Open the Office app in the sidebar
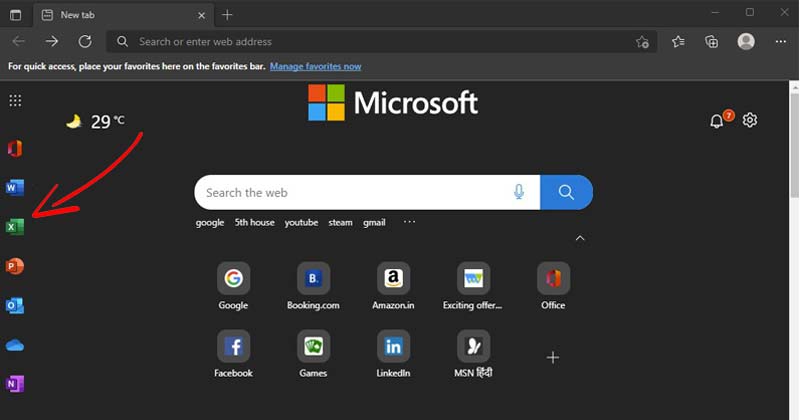 pos(15,149)
